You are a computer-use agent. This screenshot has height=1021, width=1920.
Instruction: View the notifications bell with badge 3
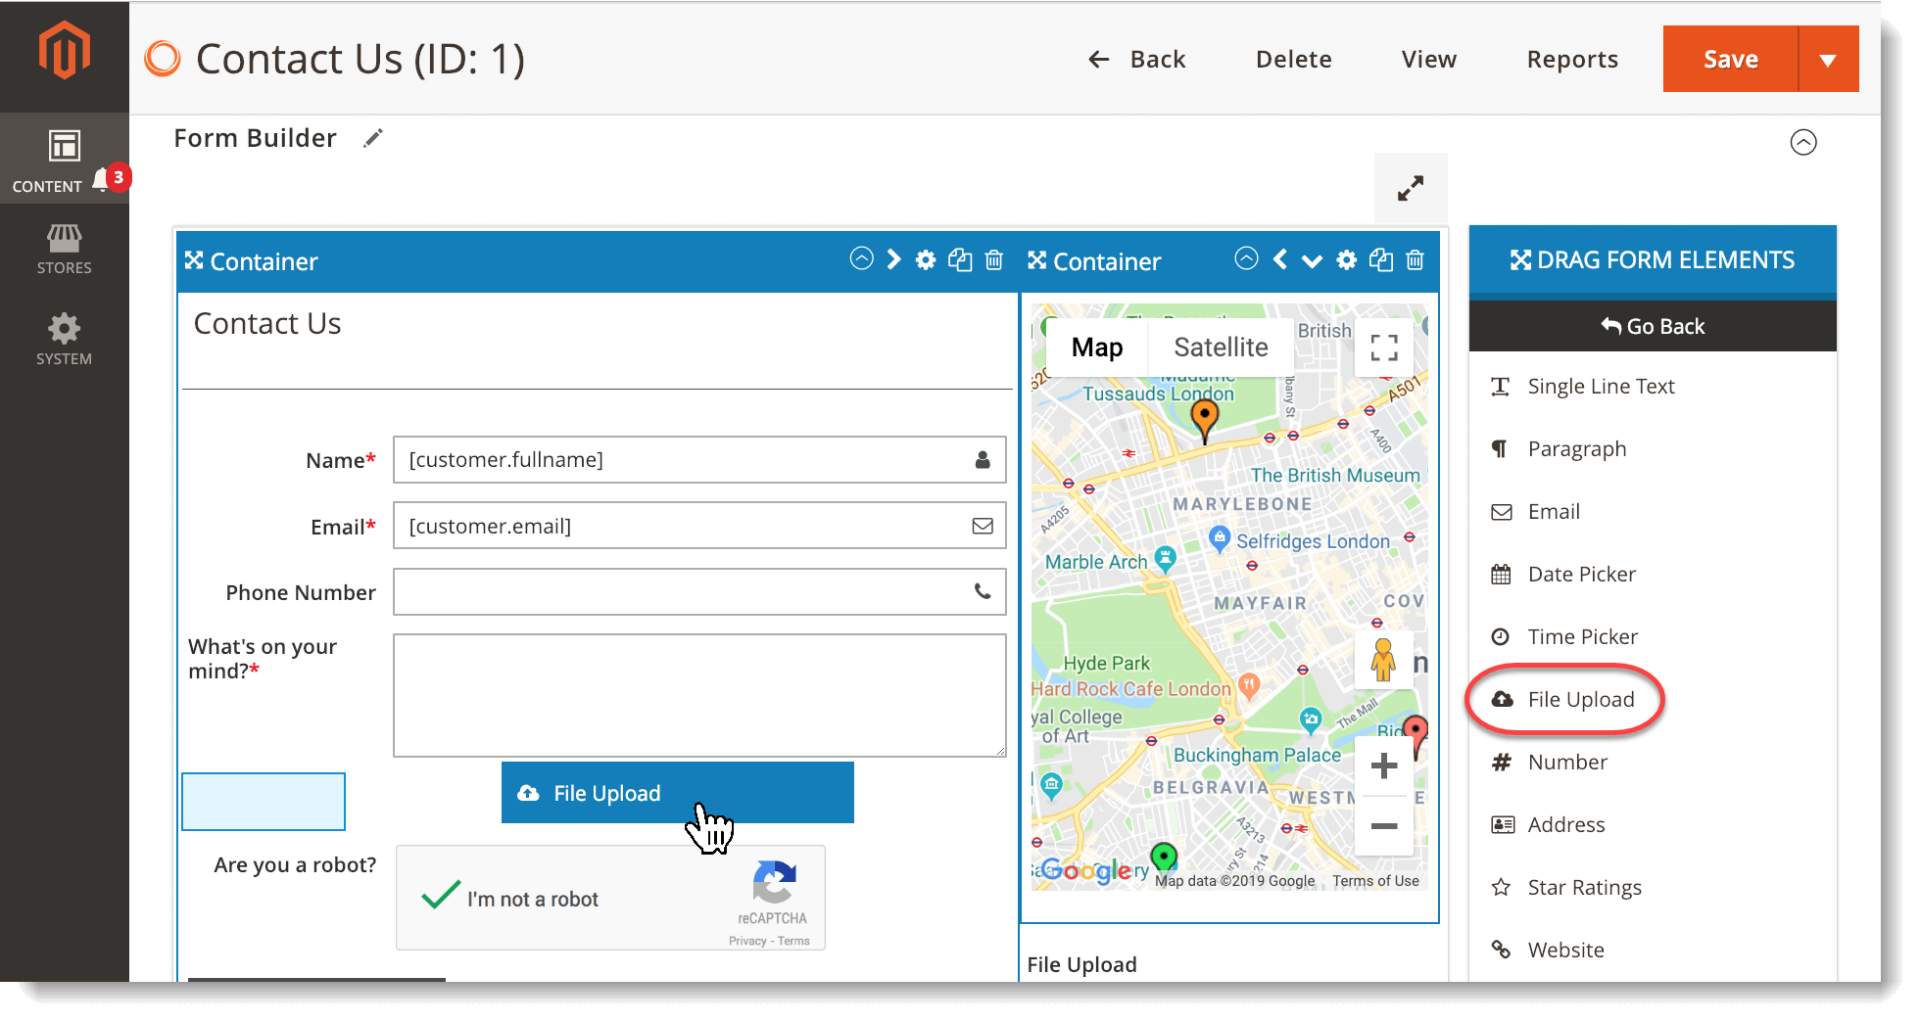[111, 179]
